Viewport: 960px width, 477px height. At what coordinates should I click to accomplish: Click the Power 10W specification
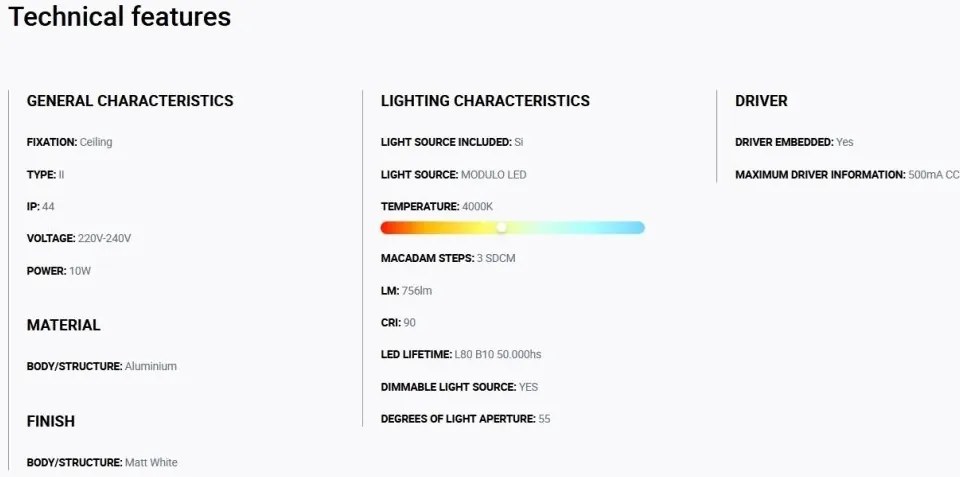pos(59,270)
